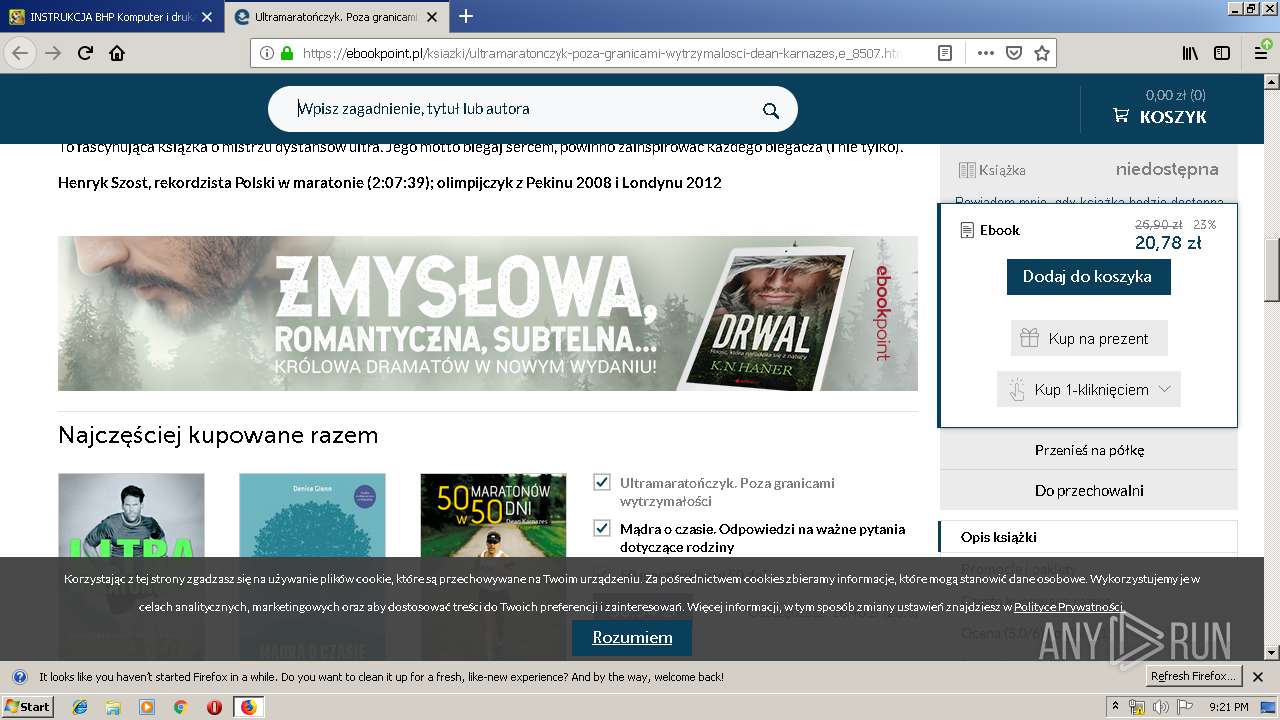1280x720 pixels.
Task: Open Firefox from the taskbar
Action: coord(248,707)
